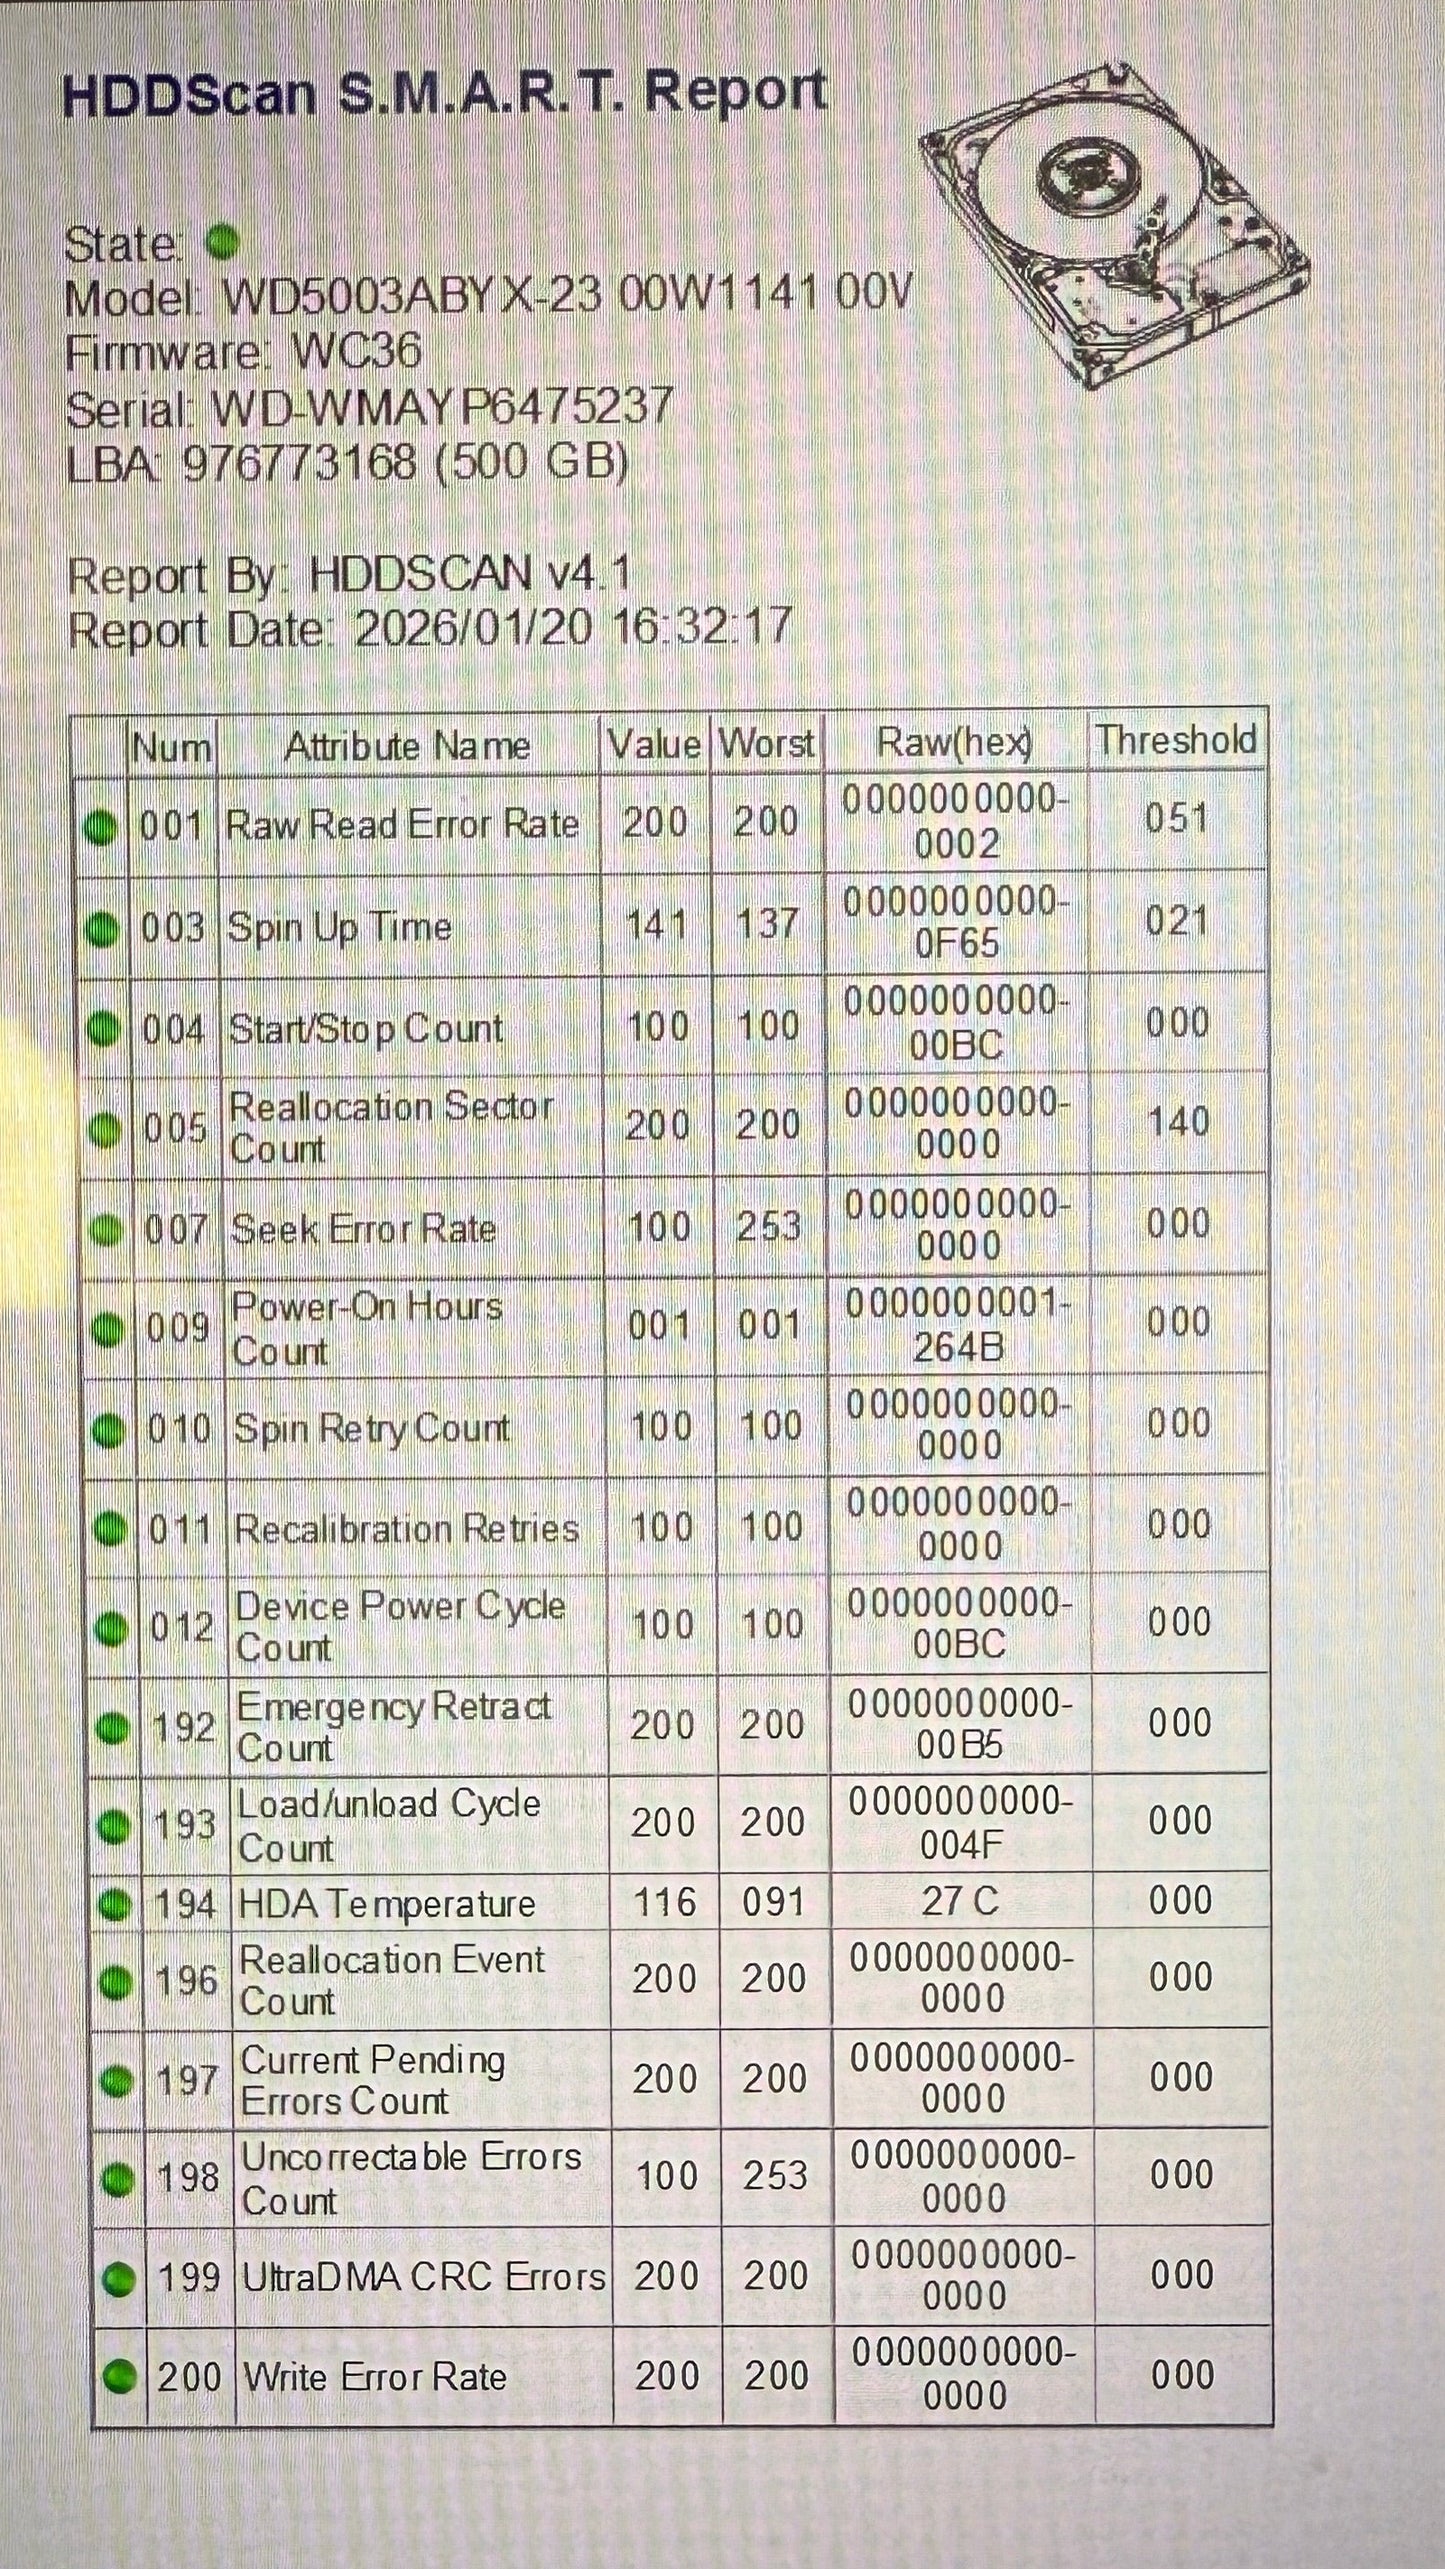The width and height of the screenshot is (1445, 2569).
Task: Click the 'Threshold' column header
Action: [1177, 740]
